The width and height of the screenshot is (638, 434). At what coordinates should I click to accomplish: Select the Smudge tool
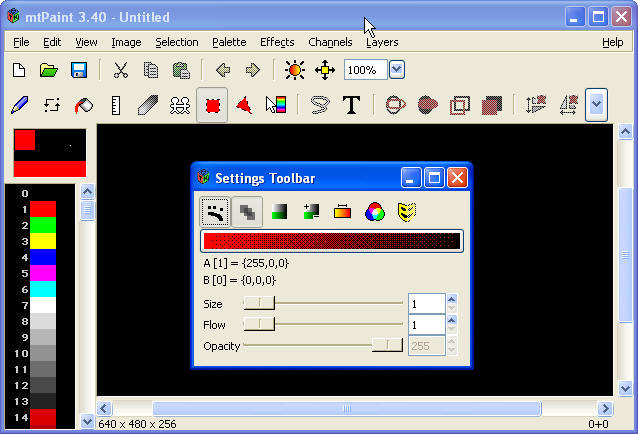tap(148, 105)
